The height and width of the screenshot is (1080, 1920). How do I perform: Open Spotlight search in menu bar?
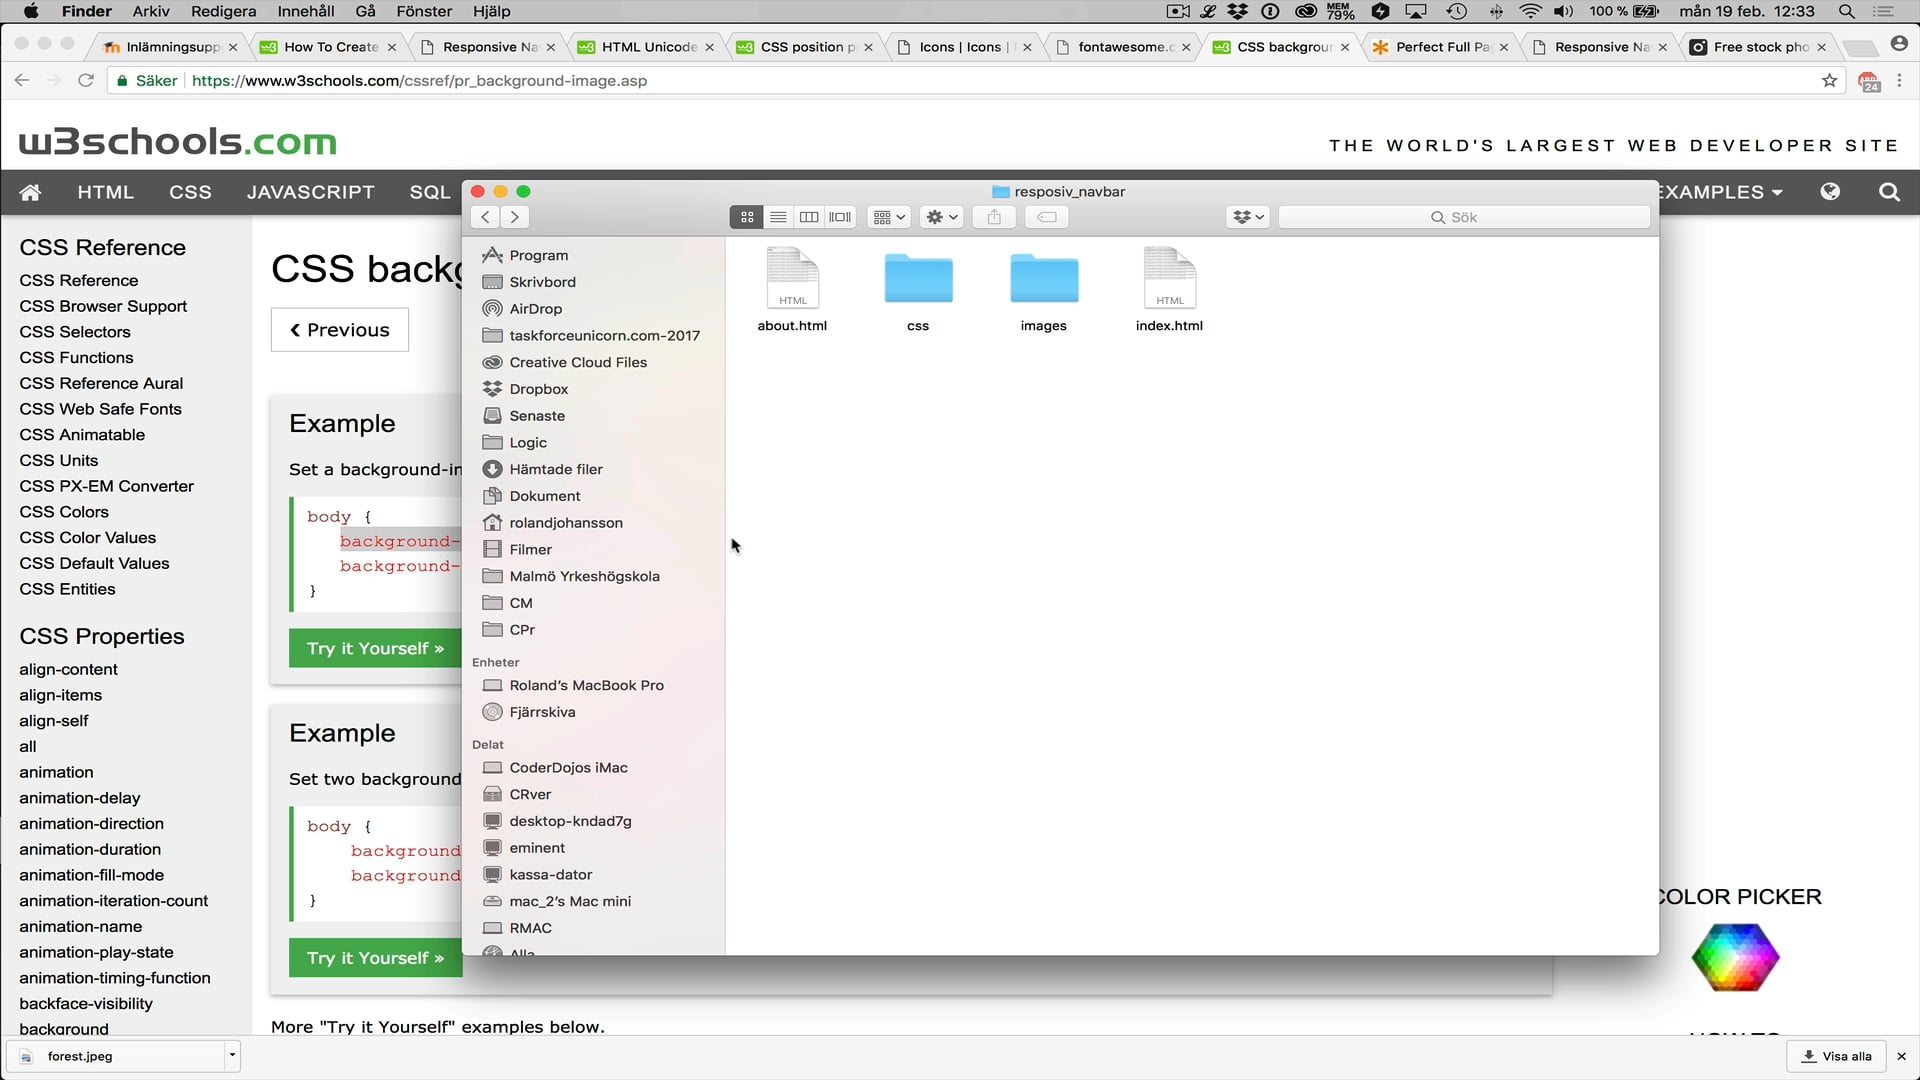(1846, 11)
